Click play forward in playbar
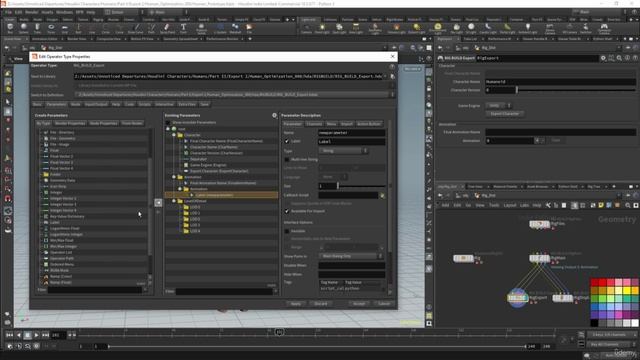This screenshot has width=640, height=360. [36, 335]
